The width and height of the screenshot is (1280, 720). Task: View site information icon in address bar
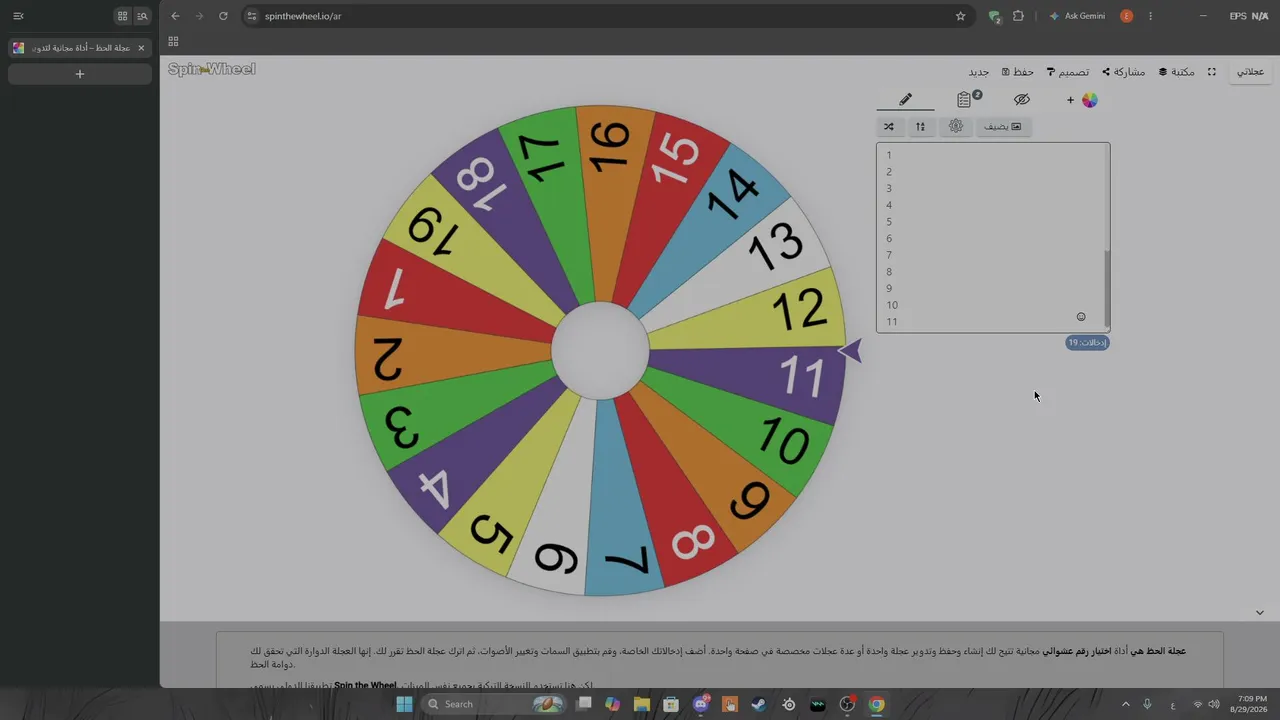pos(253,16)
